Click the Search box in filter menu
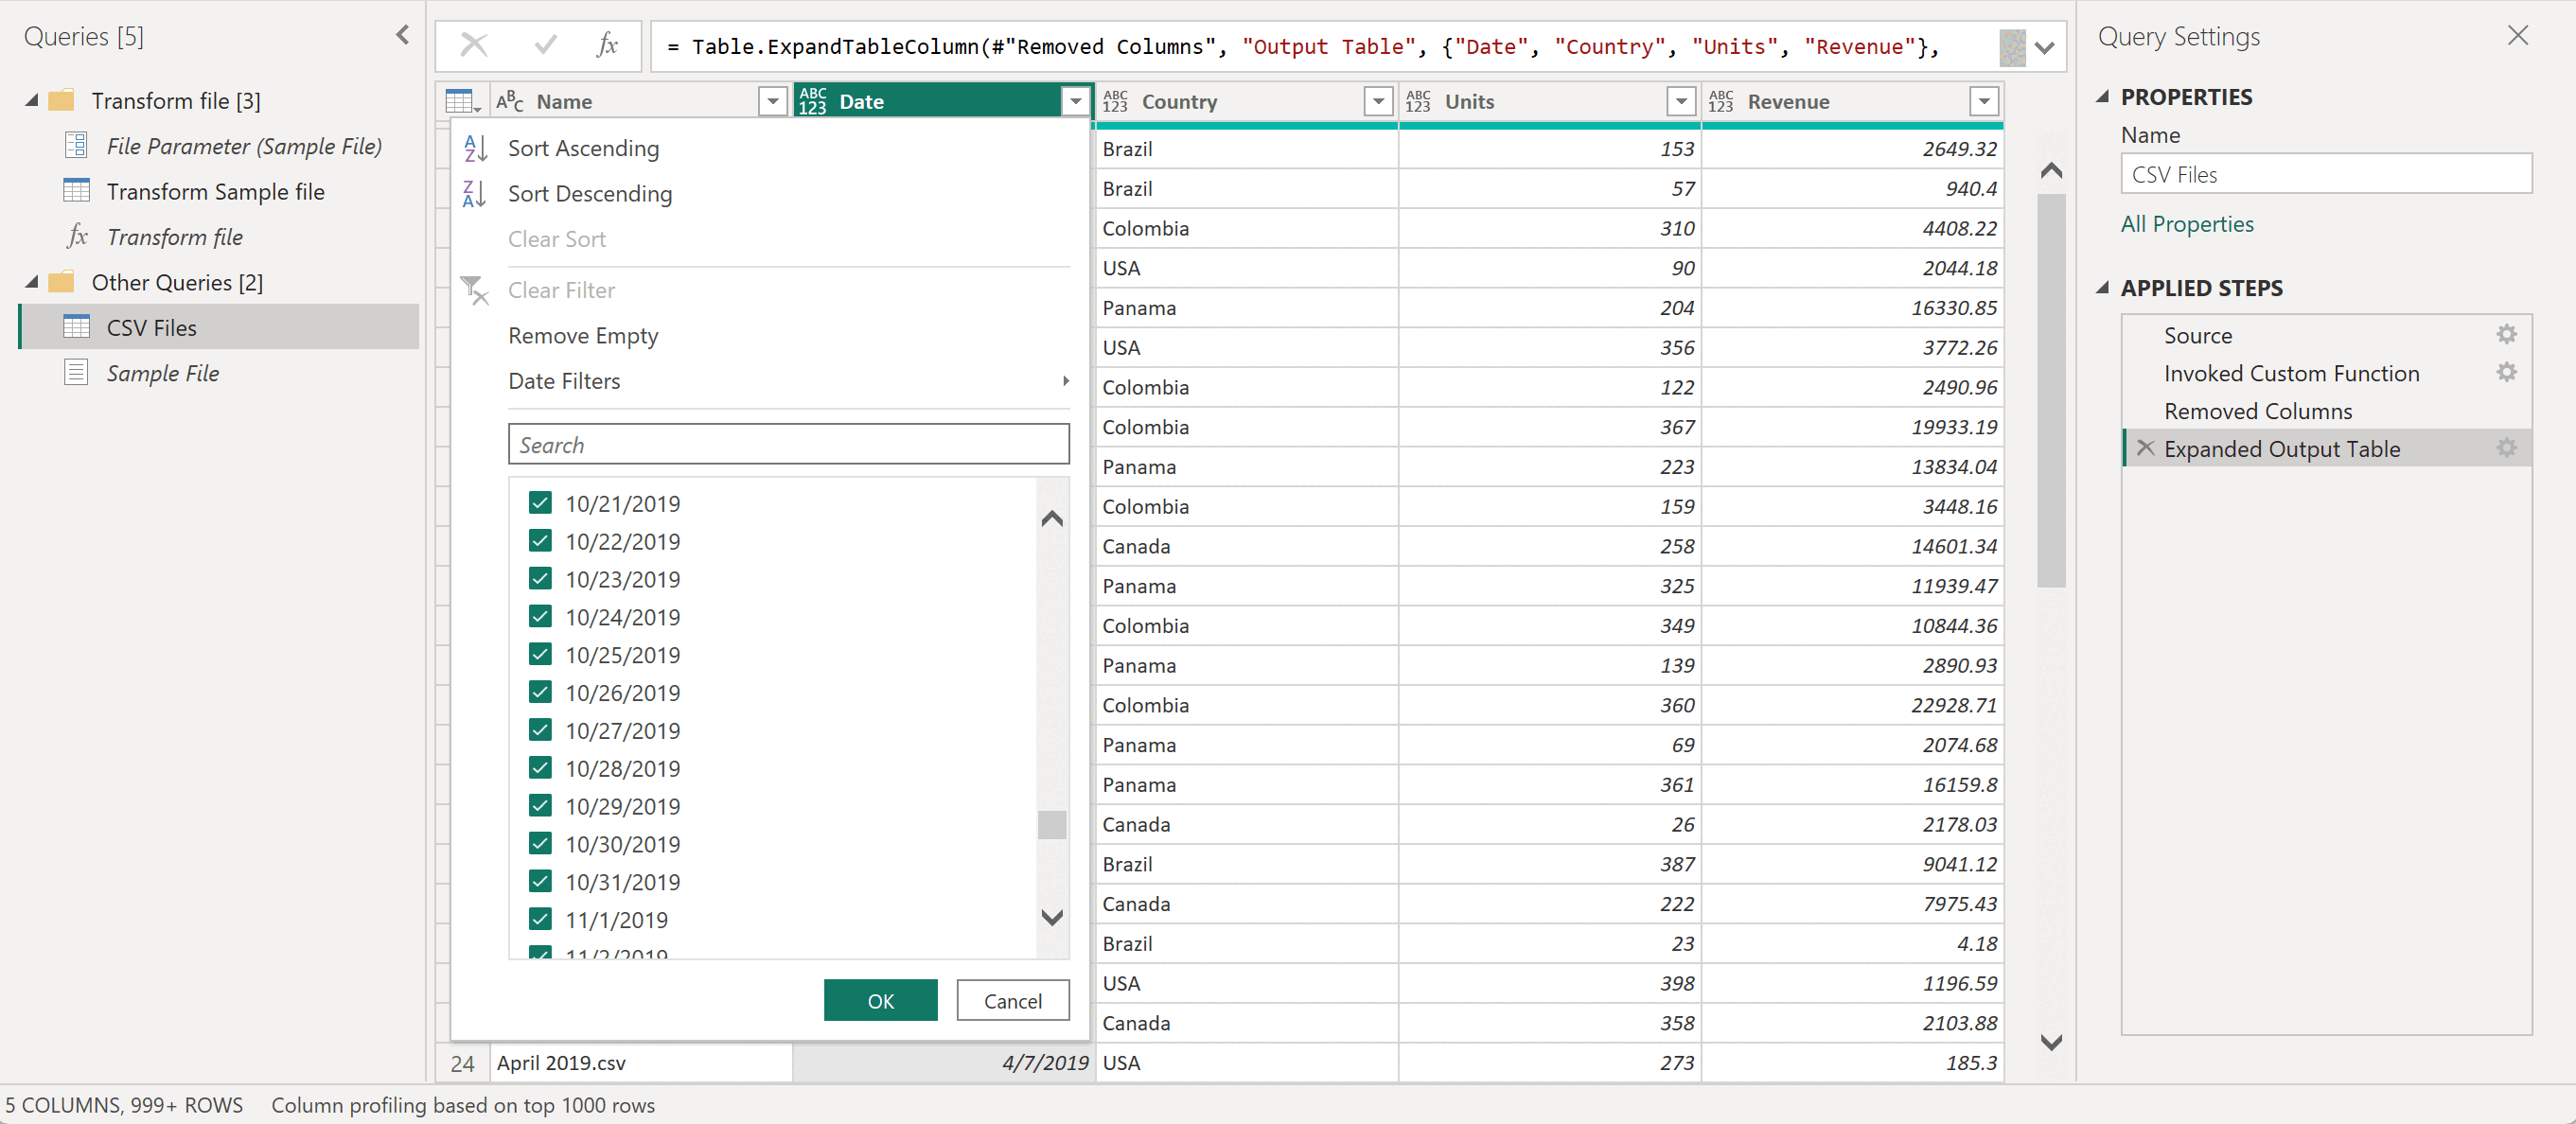The height and width of the screenshot is (1124, 2576). 788,444
